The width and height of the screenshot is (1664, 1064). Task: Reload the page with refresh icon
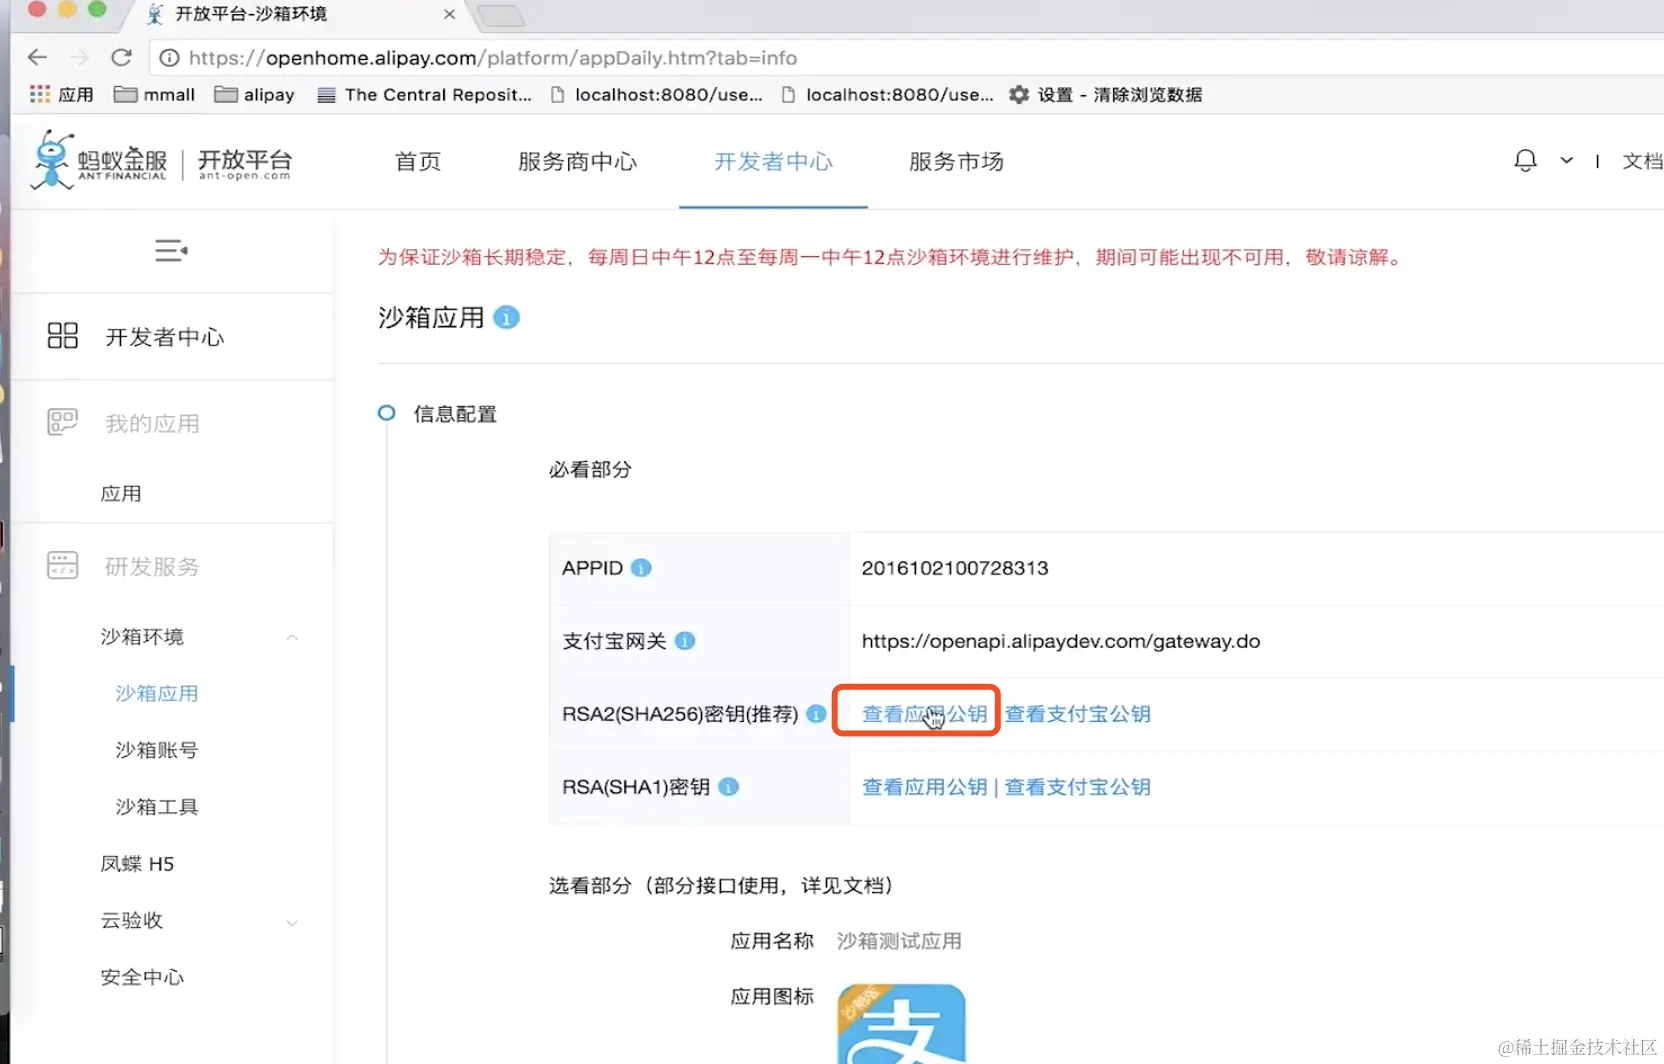tap(122, 57)
